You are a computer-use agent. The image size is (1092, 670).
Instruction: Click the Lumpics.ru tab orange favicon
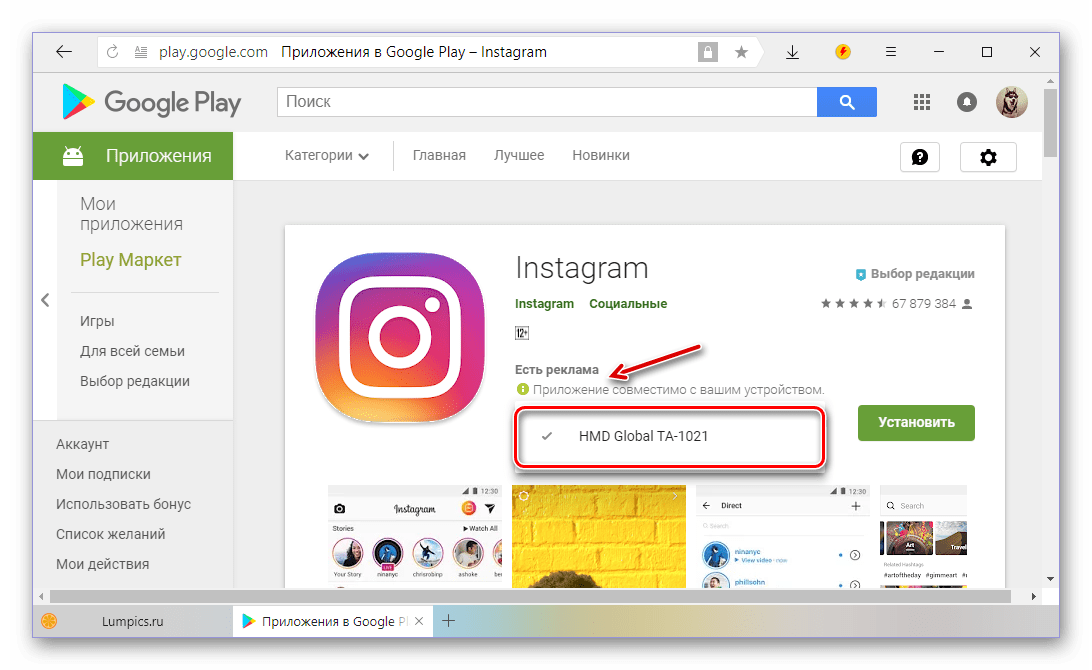point(49,621)
